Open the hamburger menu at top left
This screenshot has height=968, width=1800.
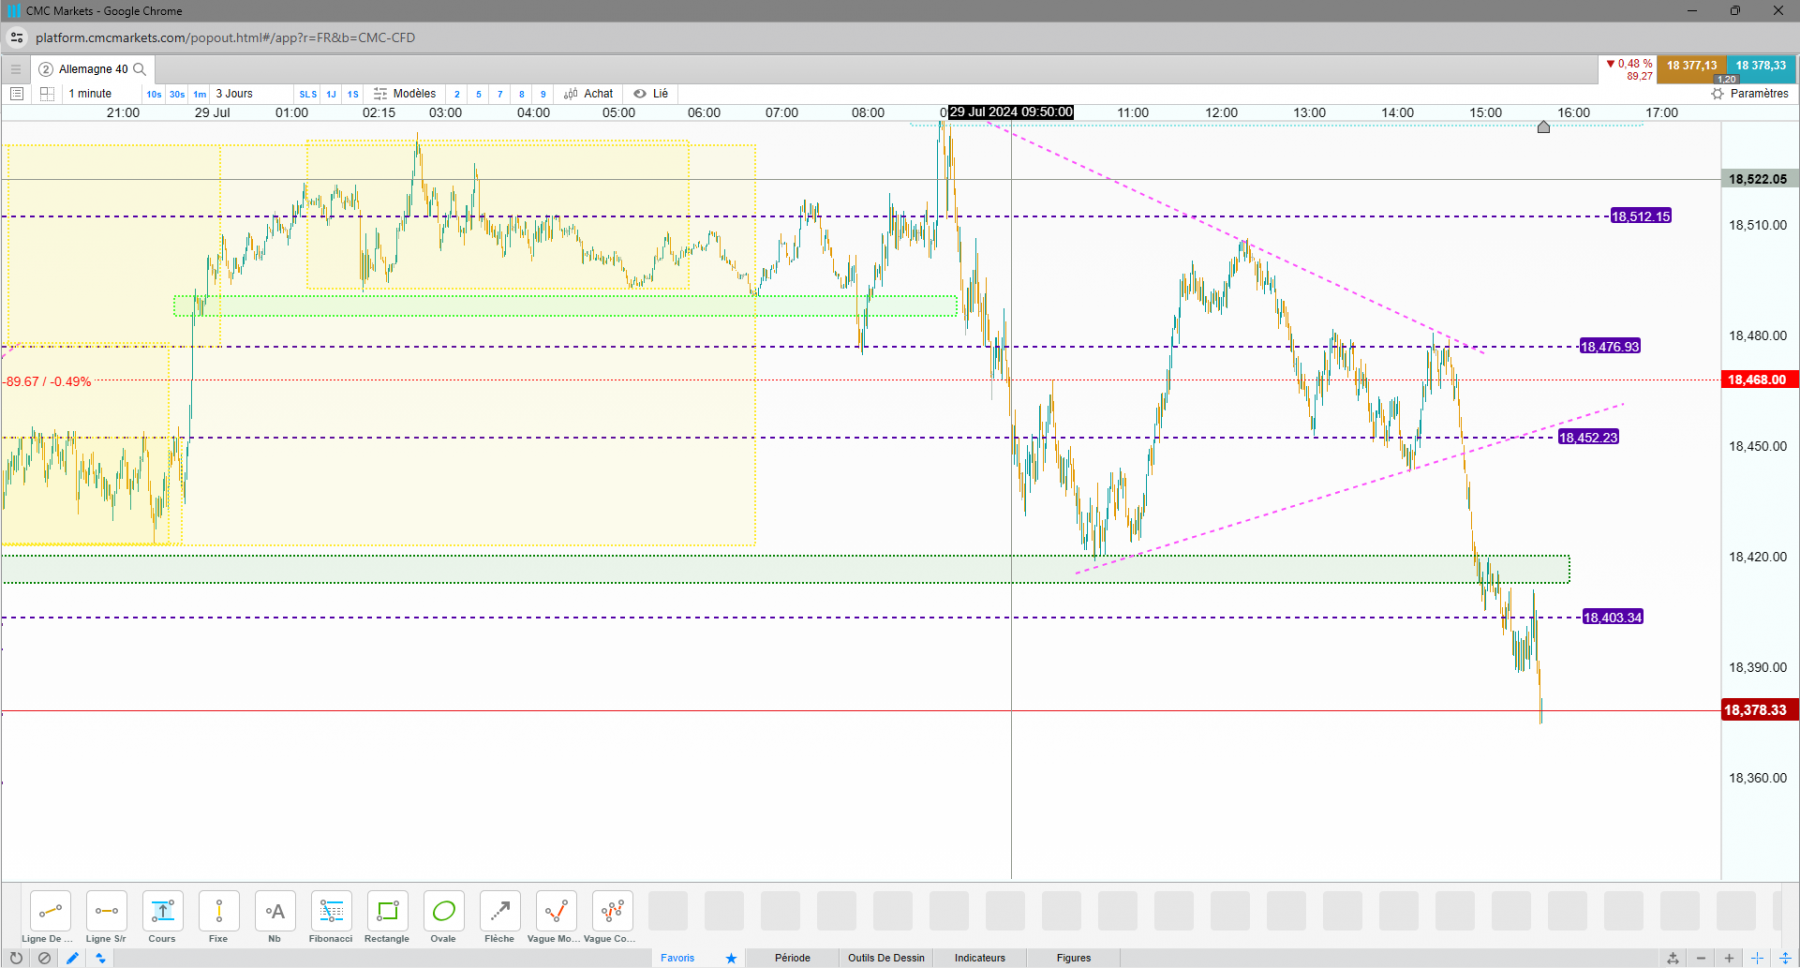coord(15,69)
